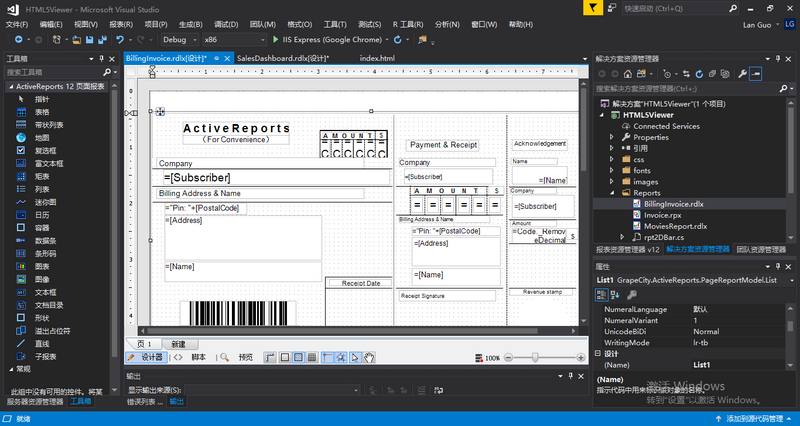This screenshot has height=426, width=800.
Task: Choose the 日历 calendar control
Action: (x=42, y=215)
